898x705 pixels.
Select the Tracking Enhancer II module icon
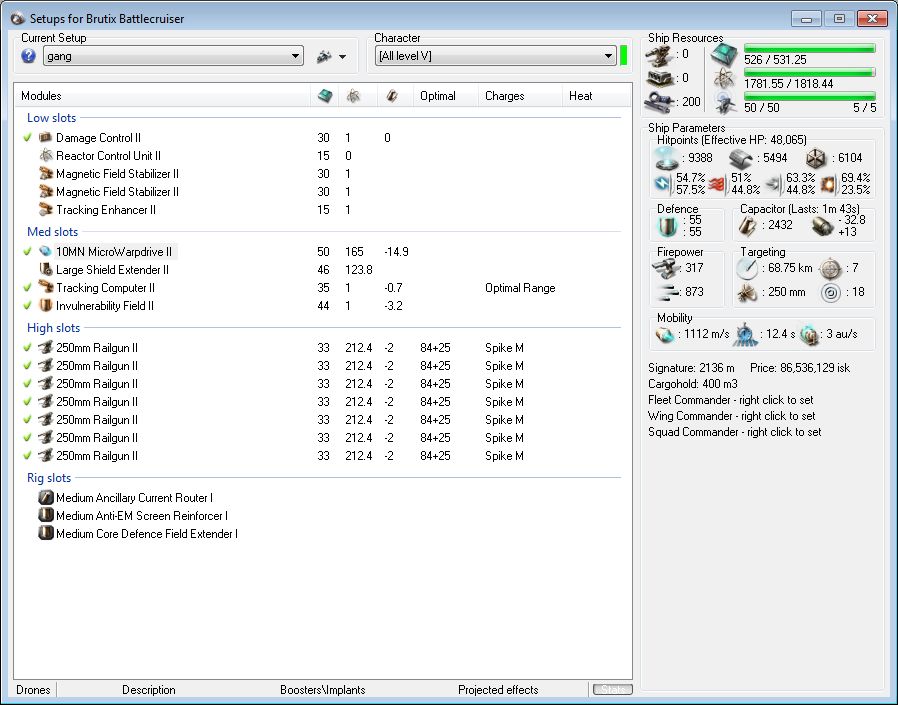coord(45,210)
